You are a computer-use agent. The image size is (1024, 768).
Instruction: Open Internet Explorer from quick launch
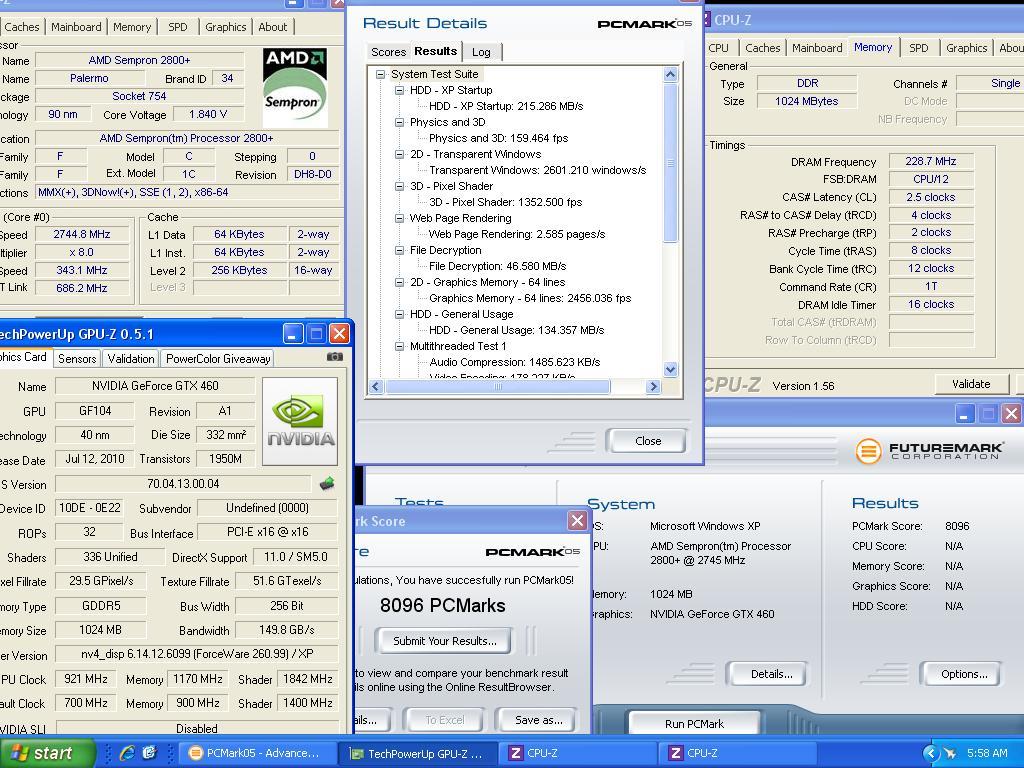coord(127,753)
